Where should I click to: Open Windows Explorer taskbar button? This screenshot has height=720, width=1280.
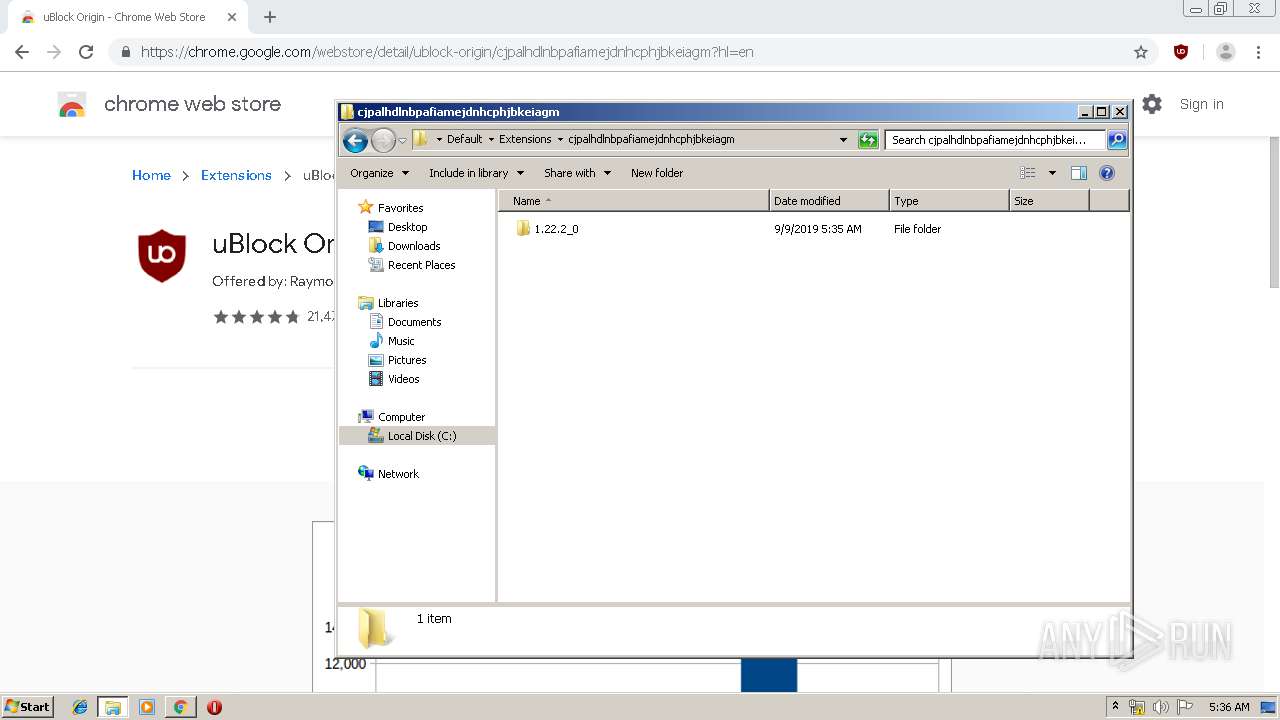pyautogui.click(x=113, y=707)
